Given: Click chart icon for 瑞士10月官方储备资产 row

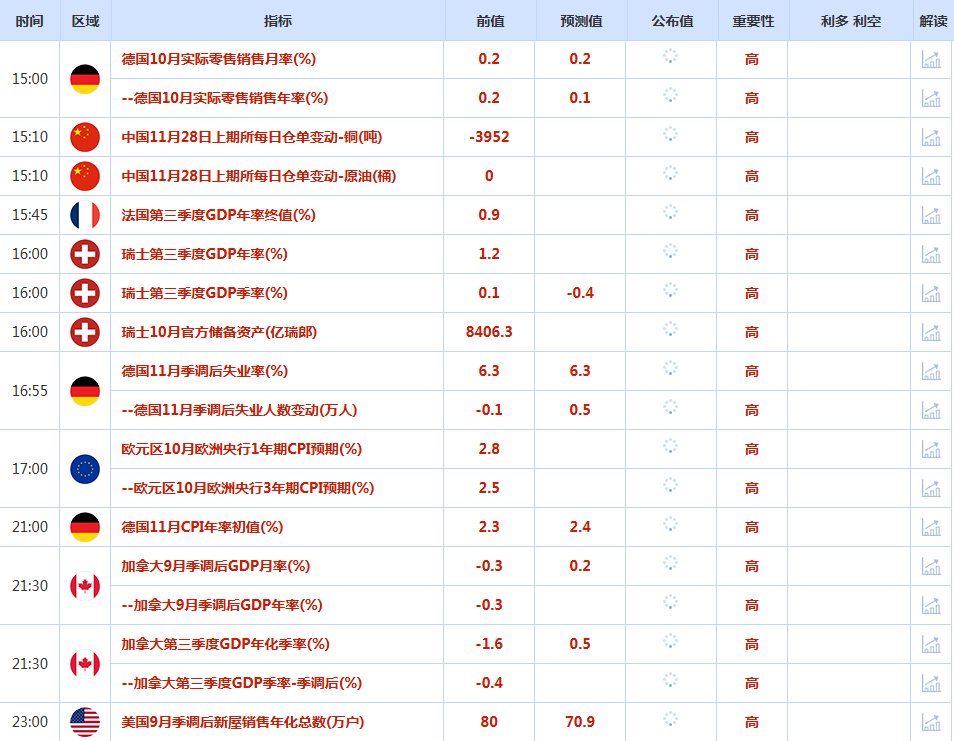Looking at the screenshot, I should point(931,332).
